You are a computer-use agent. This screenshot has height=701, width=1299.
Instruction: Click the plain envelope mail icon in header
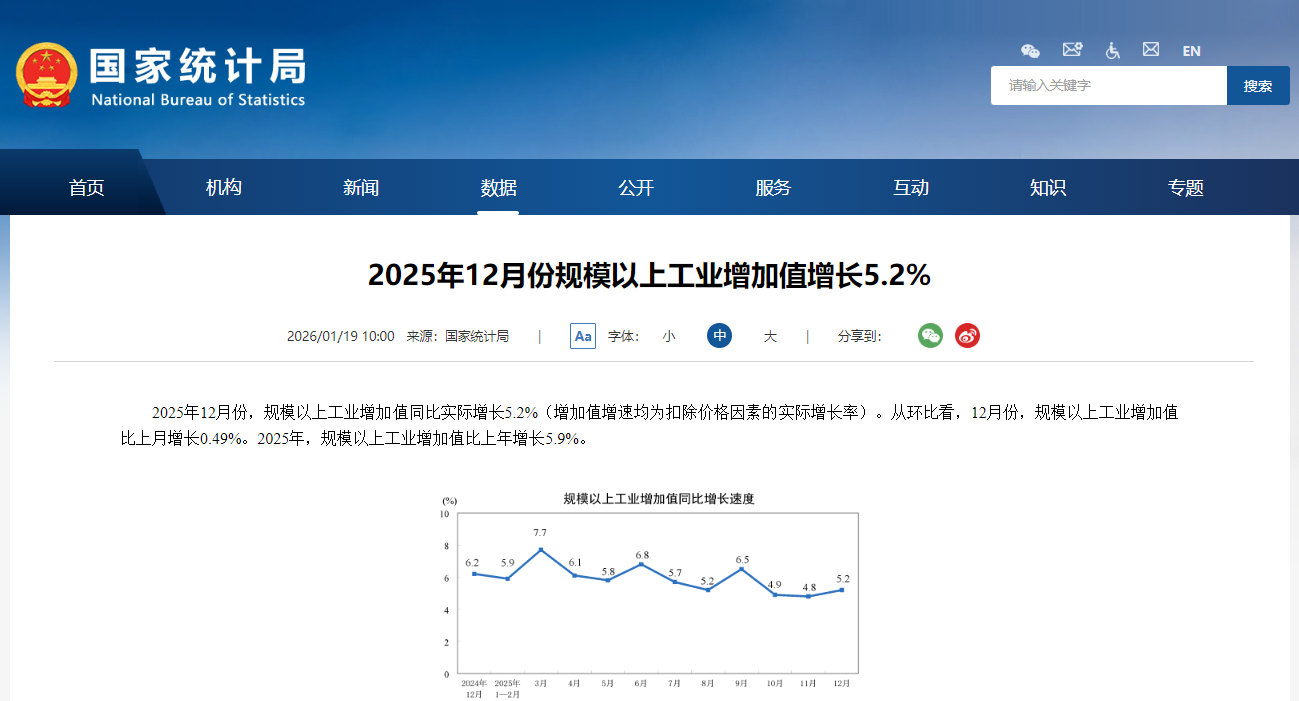click(x=1151, y=49)
